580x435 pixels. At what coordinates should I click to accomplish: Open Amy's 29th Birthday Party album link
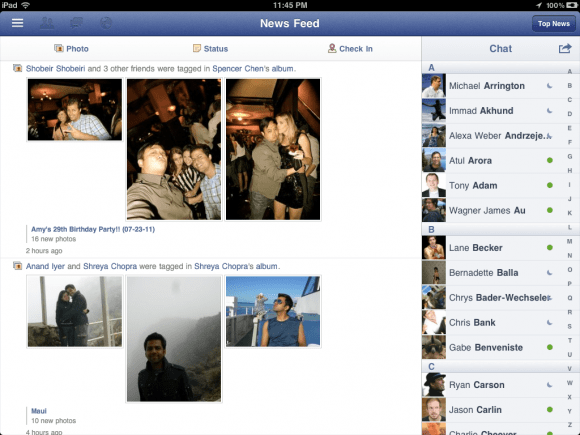pos(93,229)
